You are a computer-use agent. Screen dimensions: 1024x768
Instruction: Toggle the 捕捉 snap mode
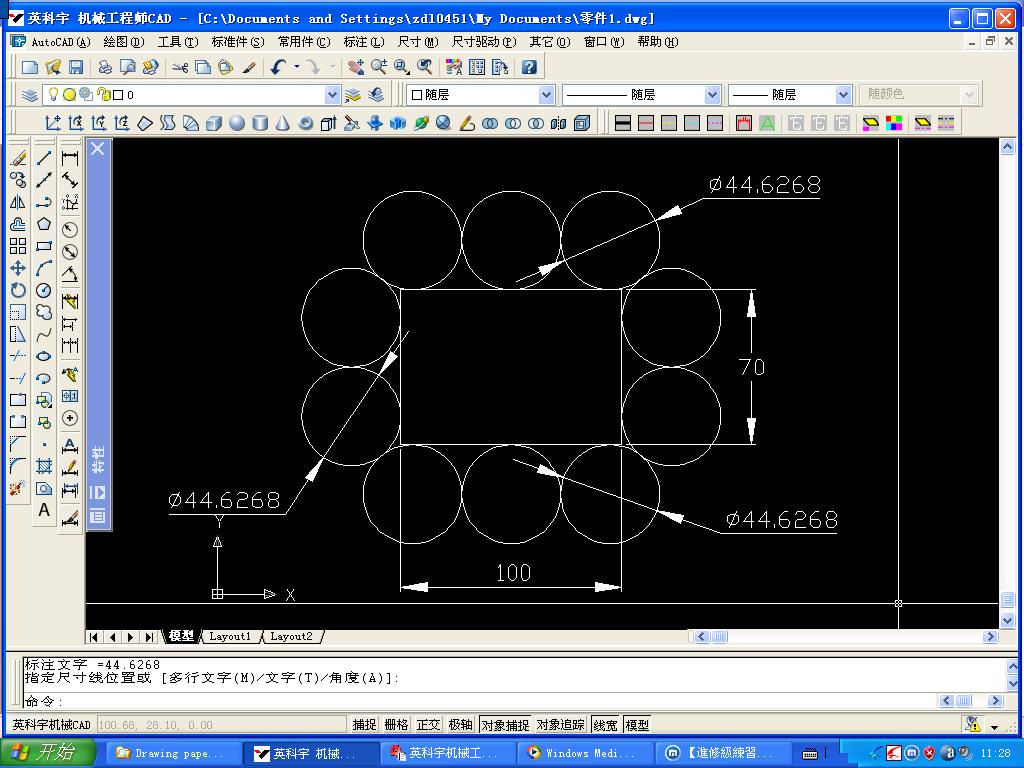(x=364, y=725)
